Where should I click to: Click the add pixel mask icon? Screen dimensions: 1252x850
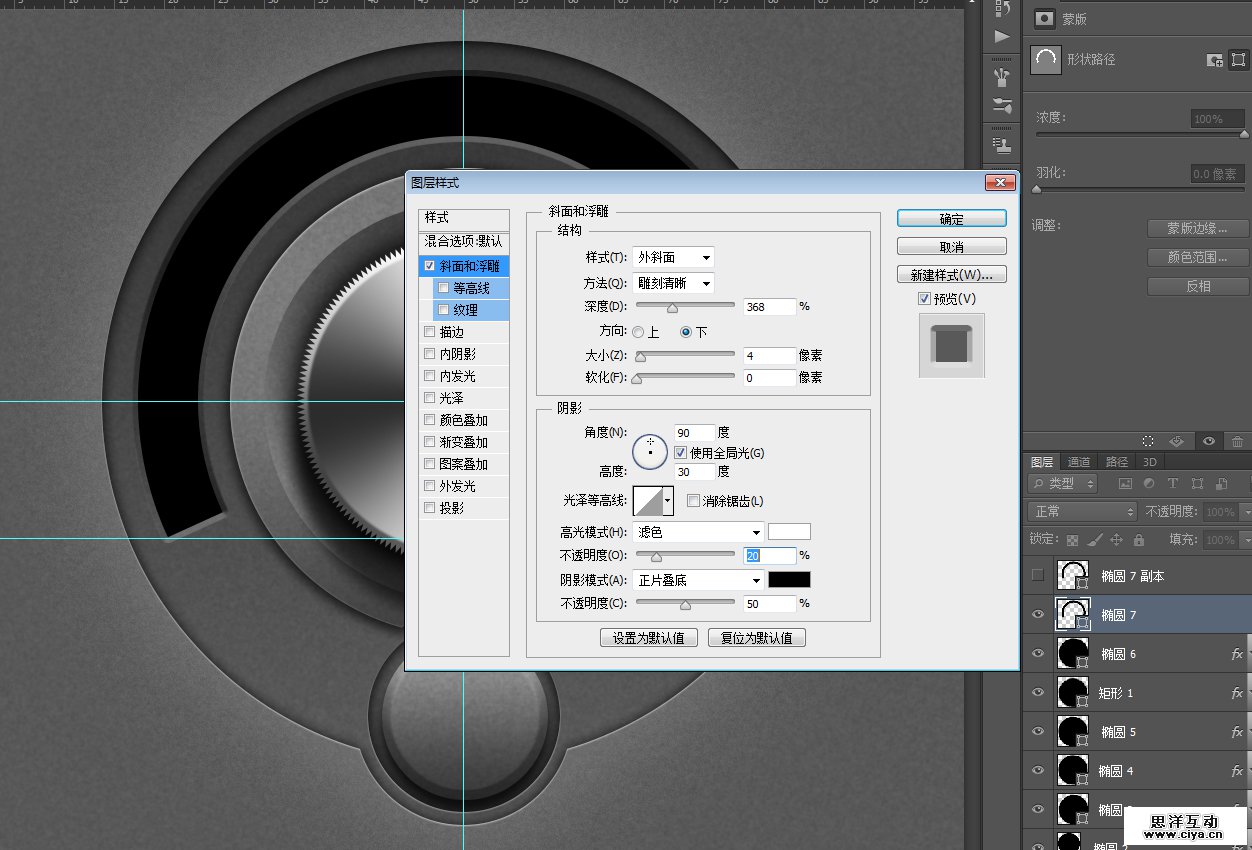click(1215, 60)
